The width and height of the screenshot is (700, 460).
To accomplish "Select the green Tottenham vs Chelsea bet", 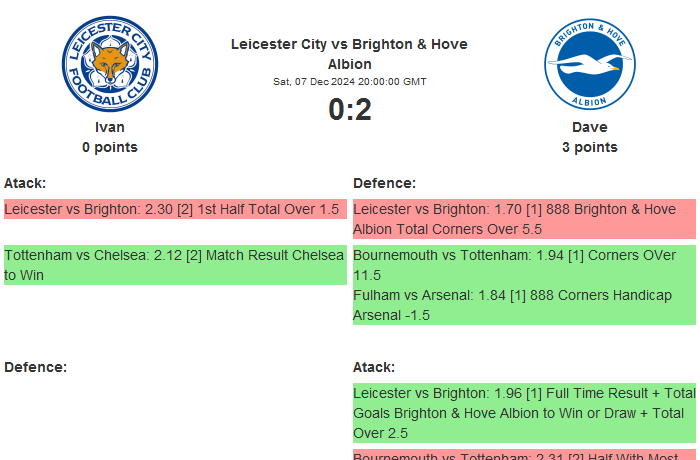I will [x=174, y=265].
